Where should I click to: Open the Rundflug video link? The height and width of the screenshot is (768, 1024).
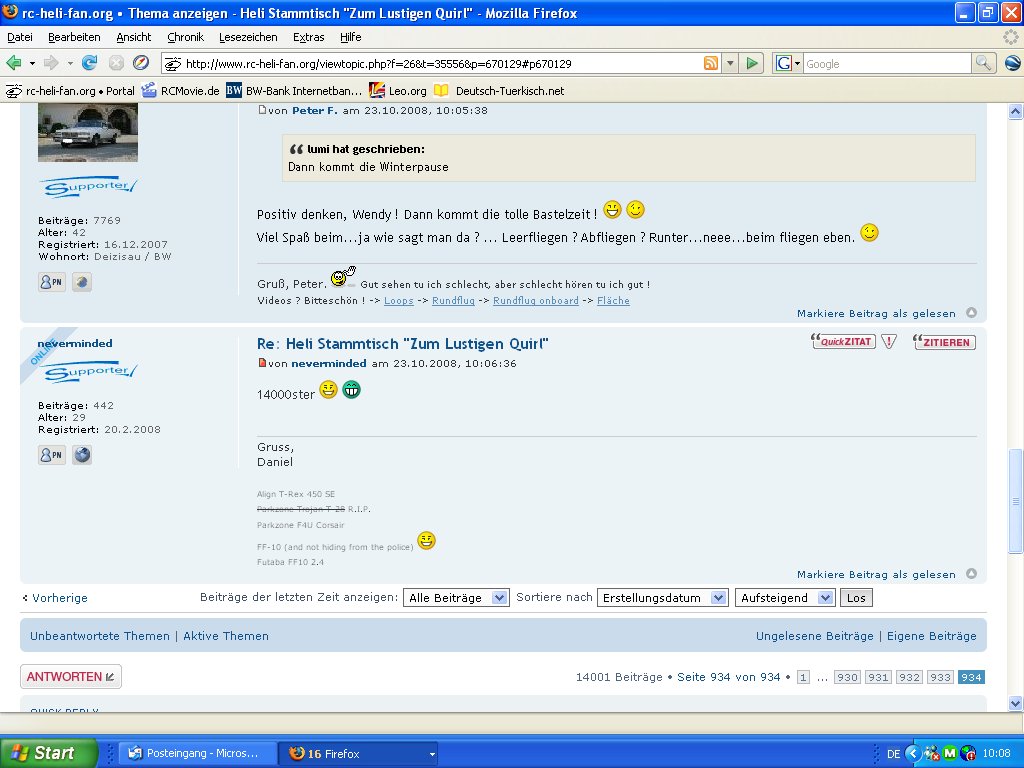(453, 300)
